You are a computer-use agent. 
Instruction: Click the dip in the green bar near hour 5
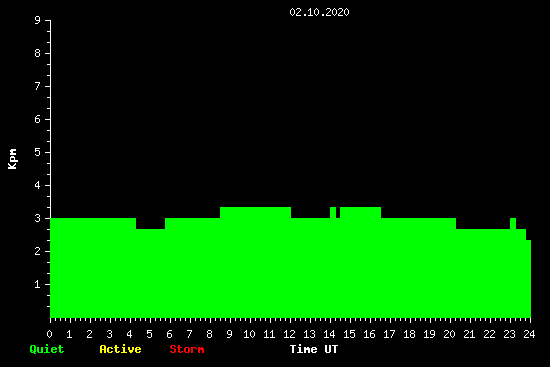[150, 223]
